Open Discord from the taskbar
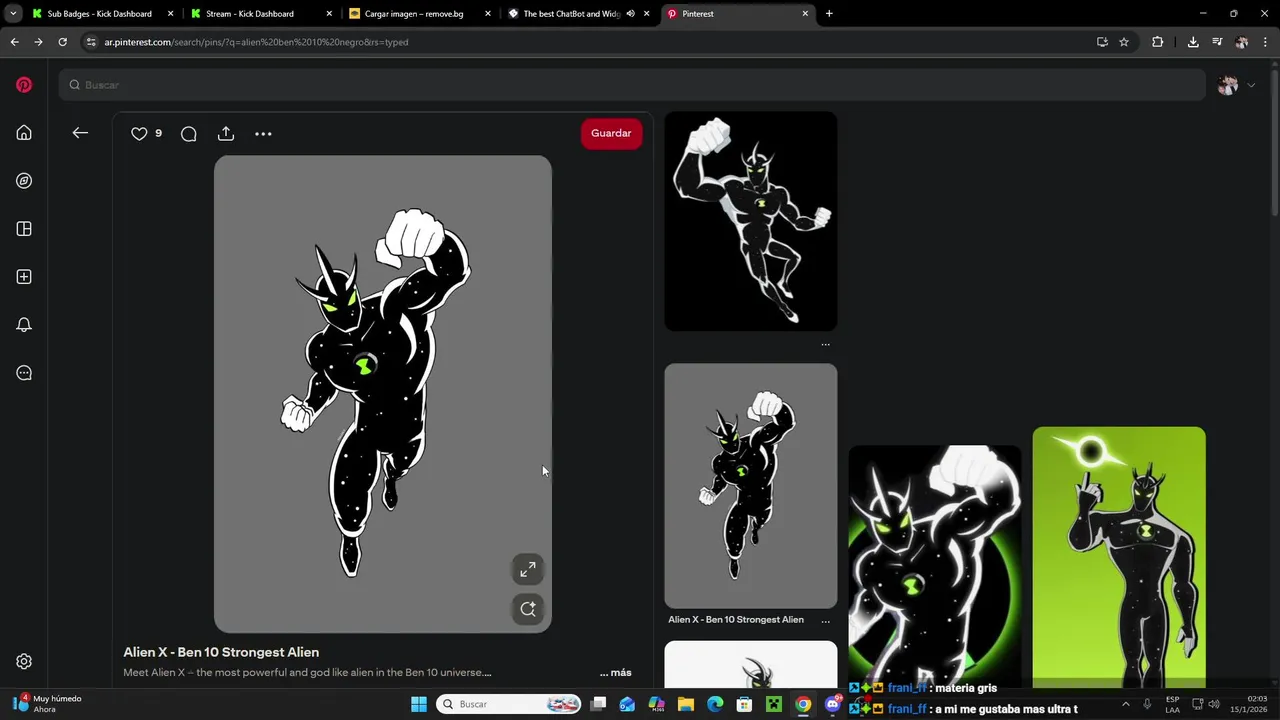The height and width of the screenshot is (720, 1280). point(832,704)
